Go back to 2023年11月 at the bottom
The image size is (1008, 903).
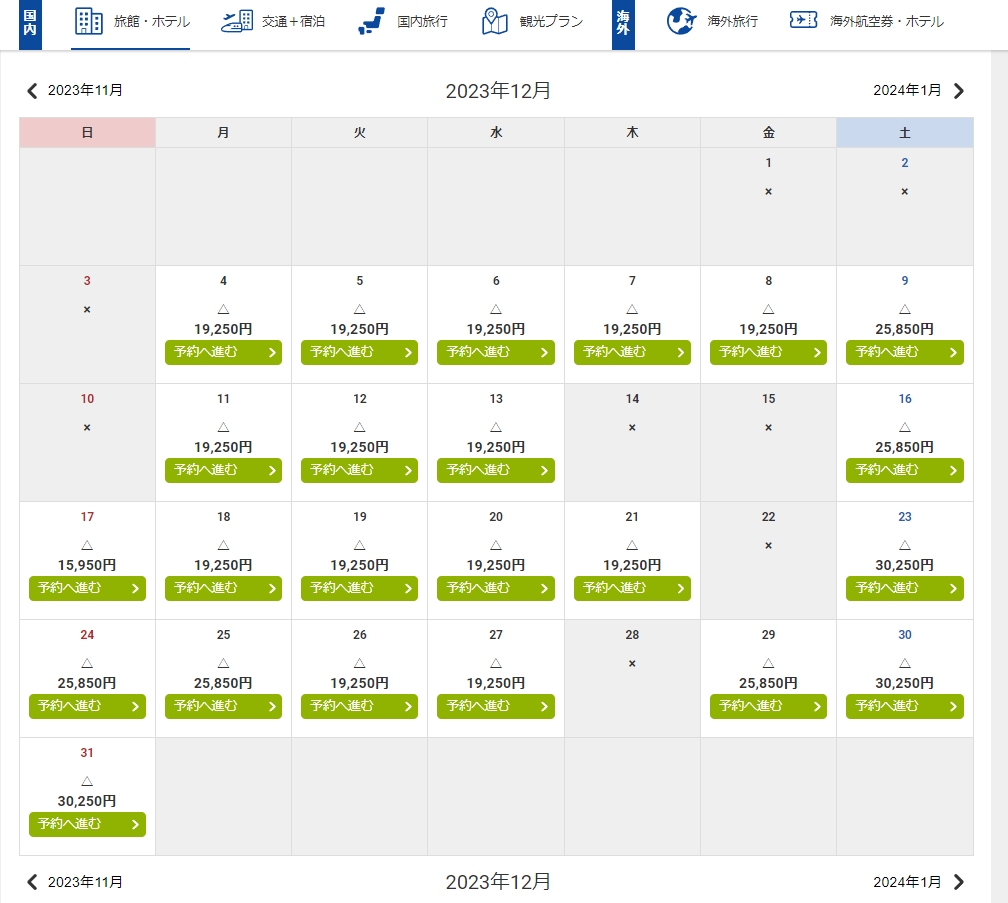85,882
